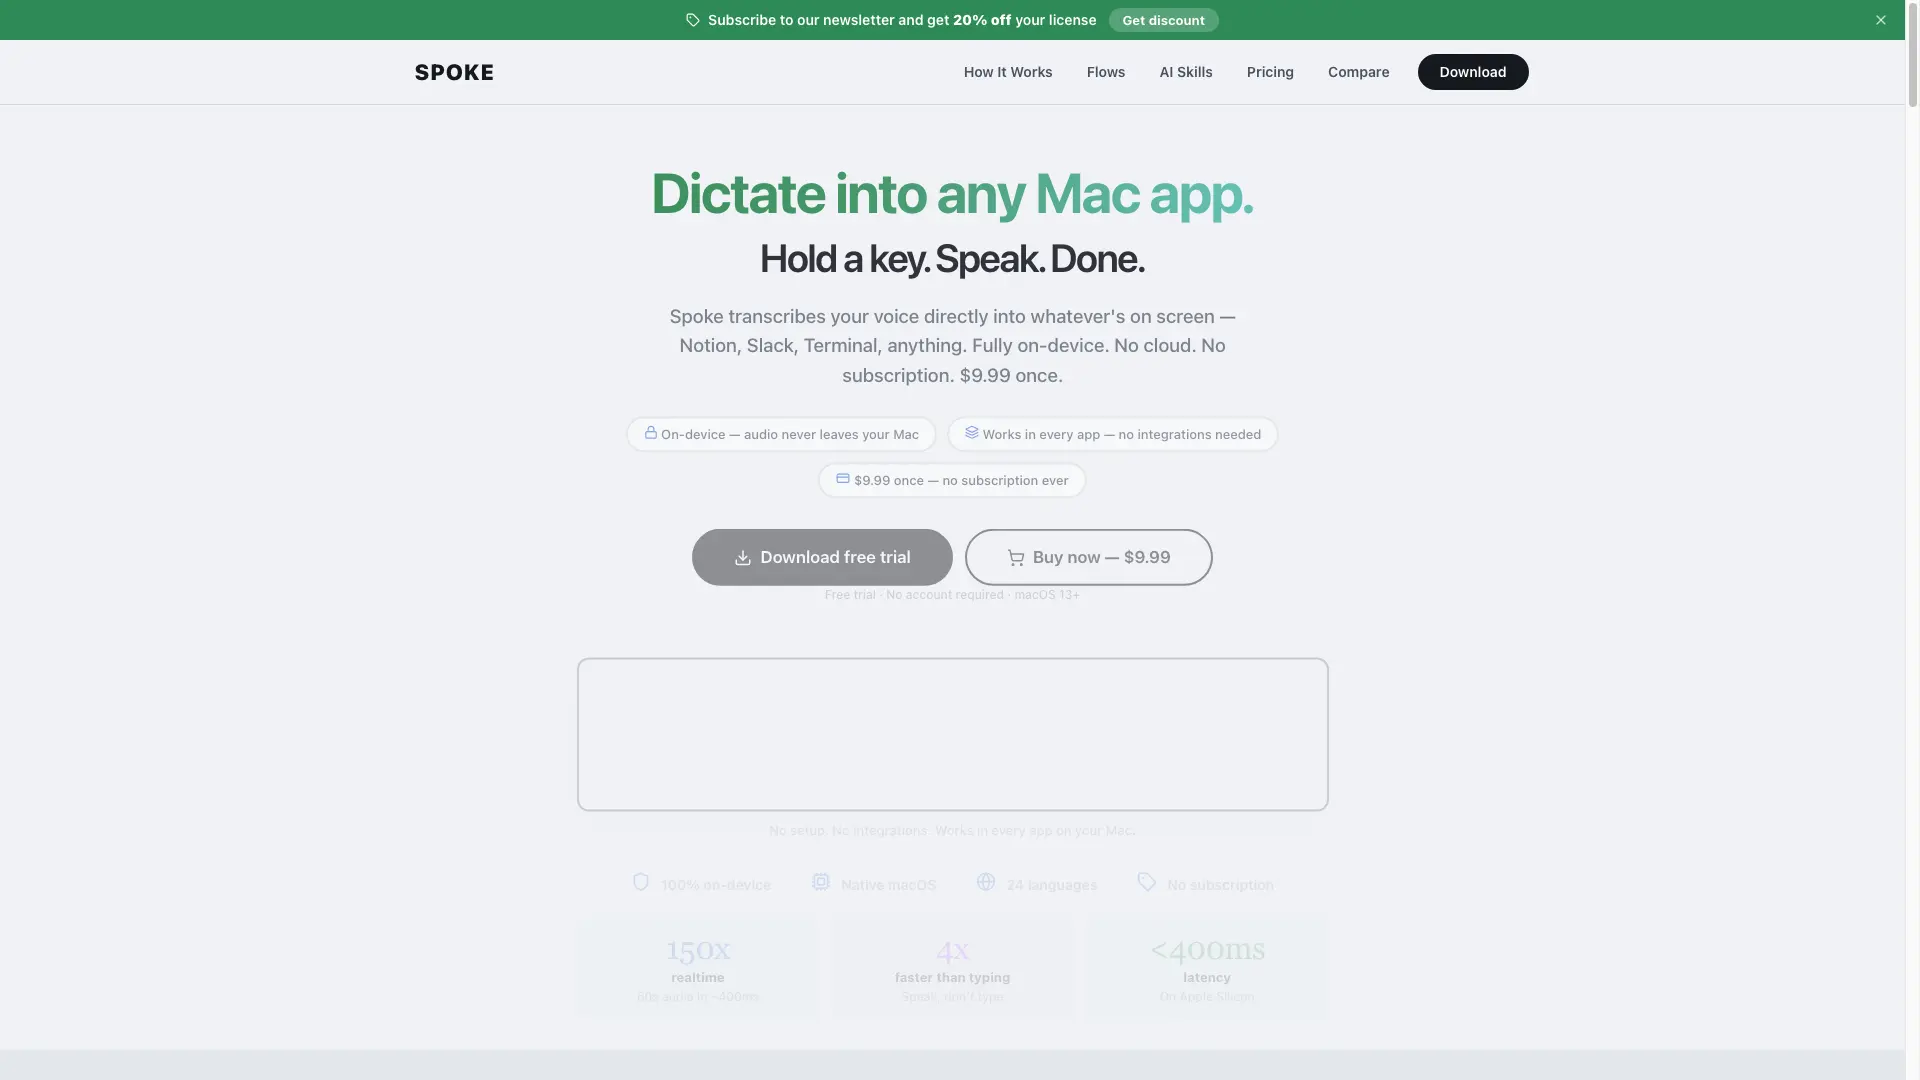Click the chip icon beside Native macOS
1920x1080 pixels.
(x=821, y=882)
